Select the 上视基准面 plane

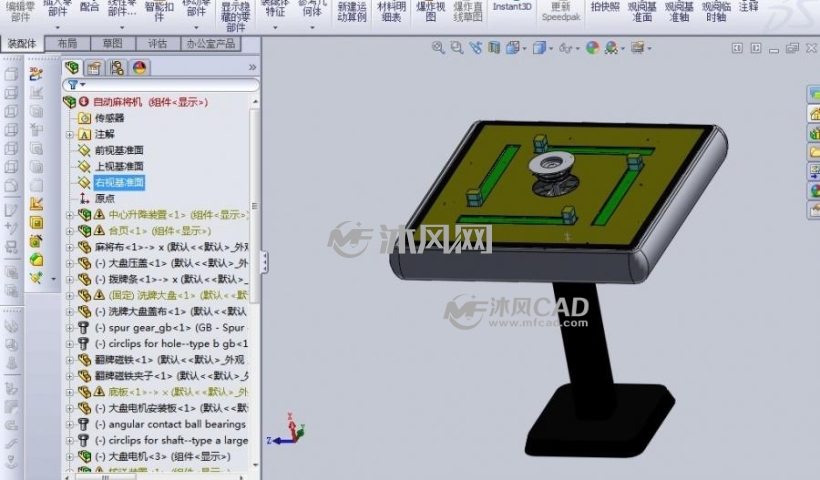tap(119, 166)
